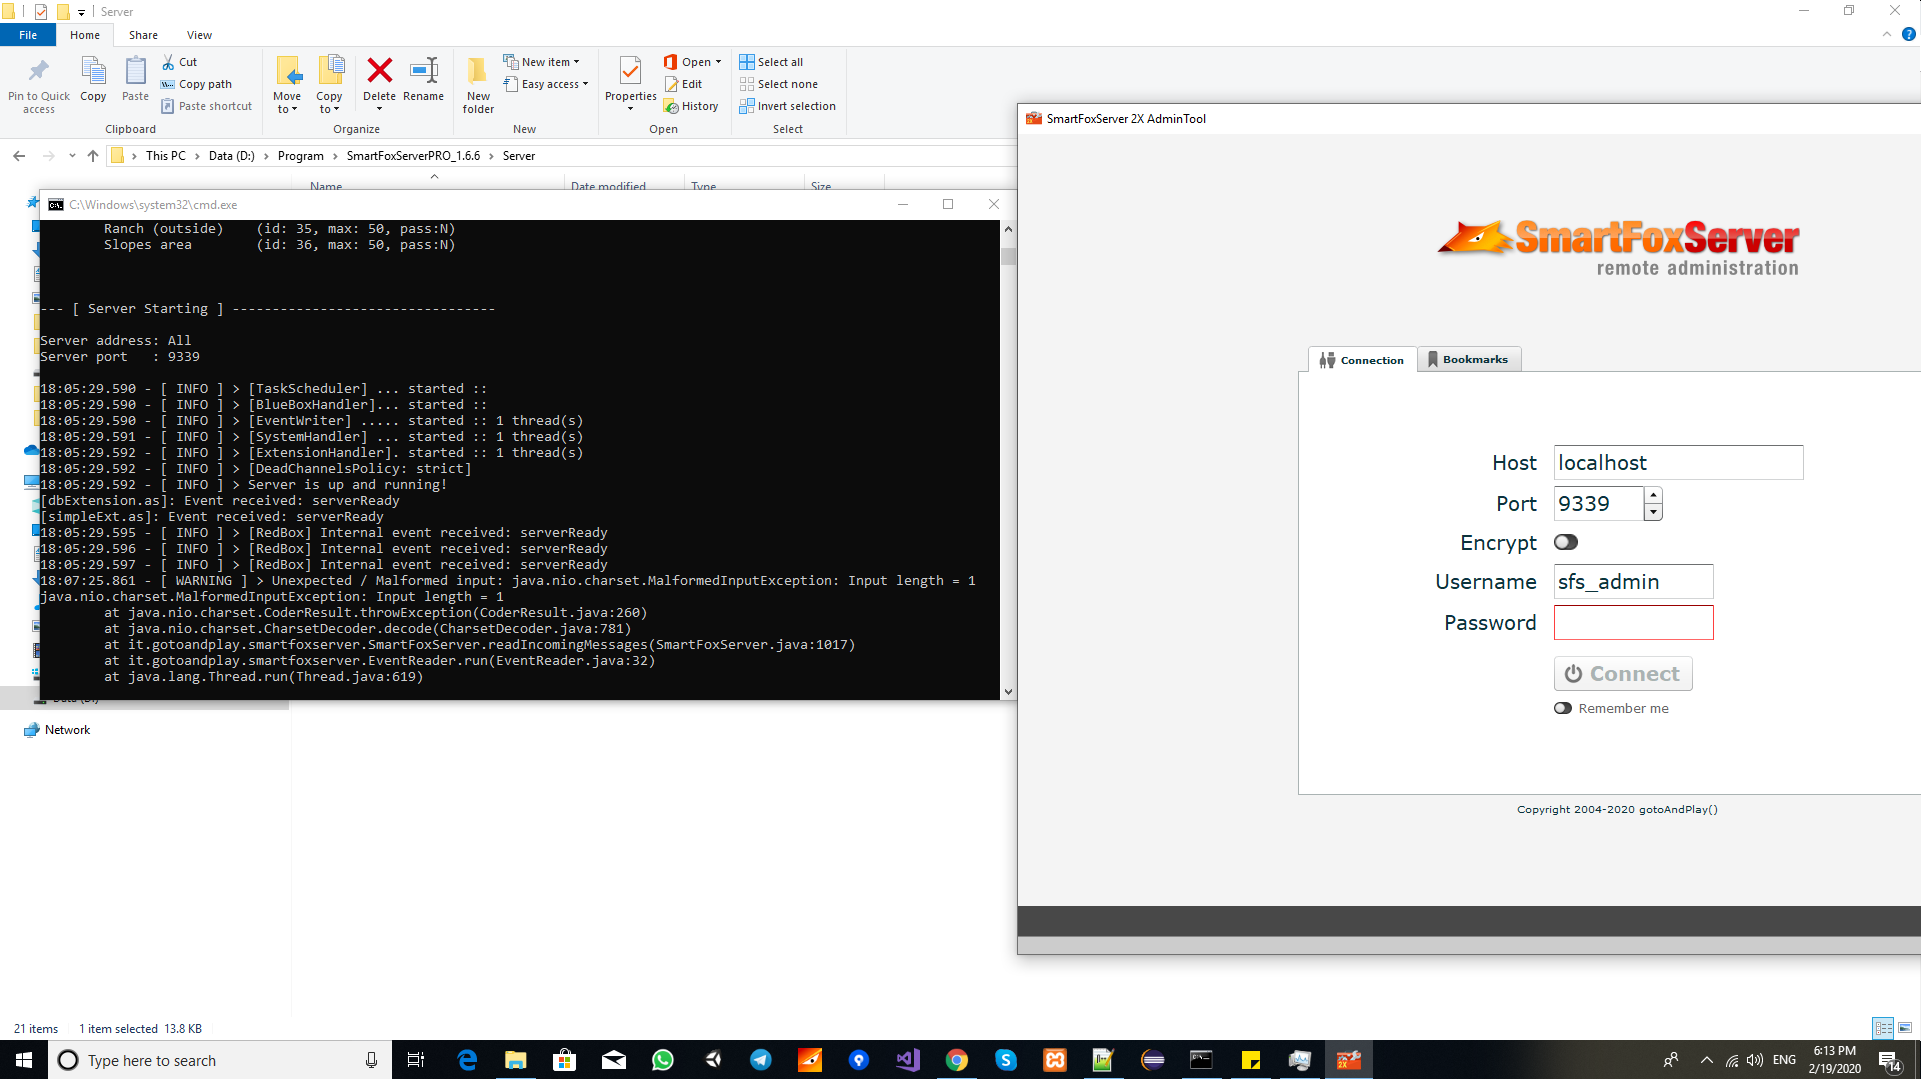Expand the New item dropdown
This screenshot has height=1079, width=1921.
(543, 62)
